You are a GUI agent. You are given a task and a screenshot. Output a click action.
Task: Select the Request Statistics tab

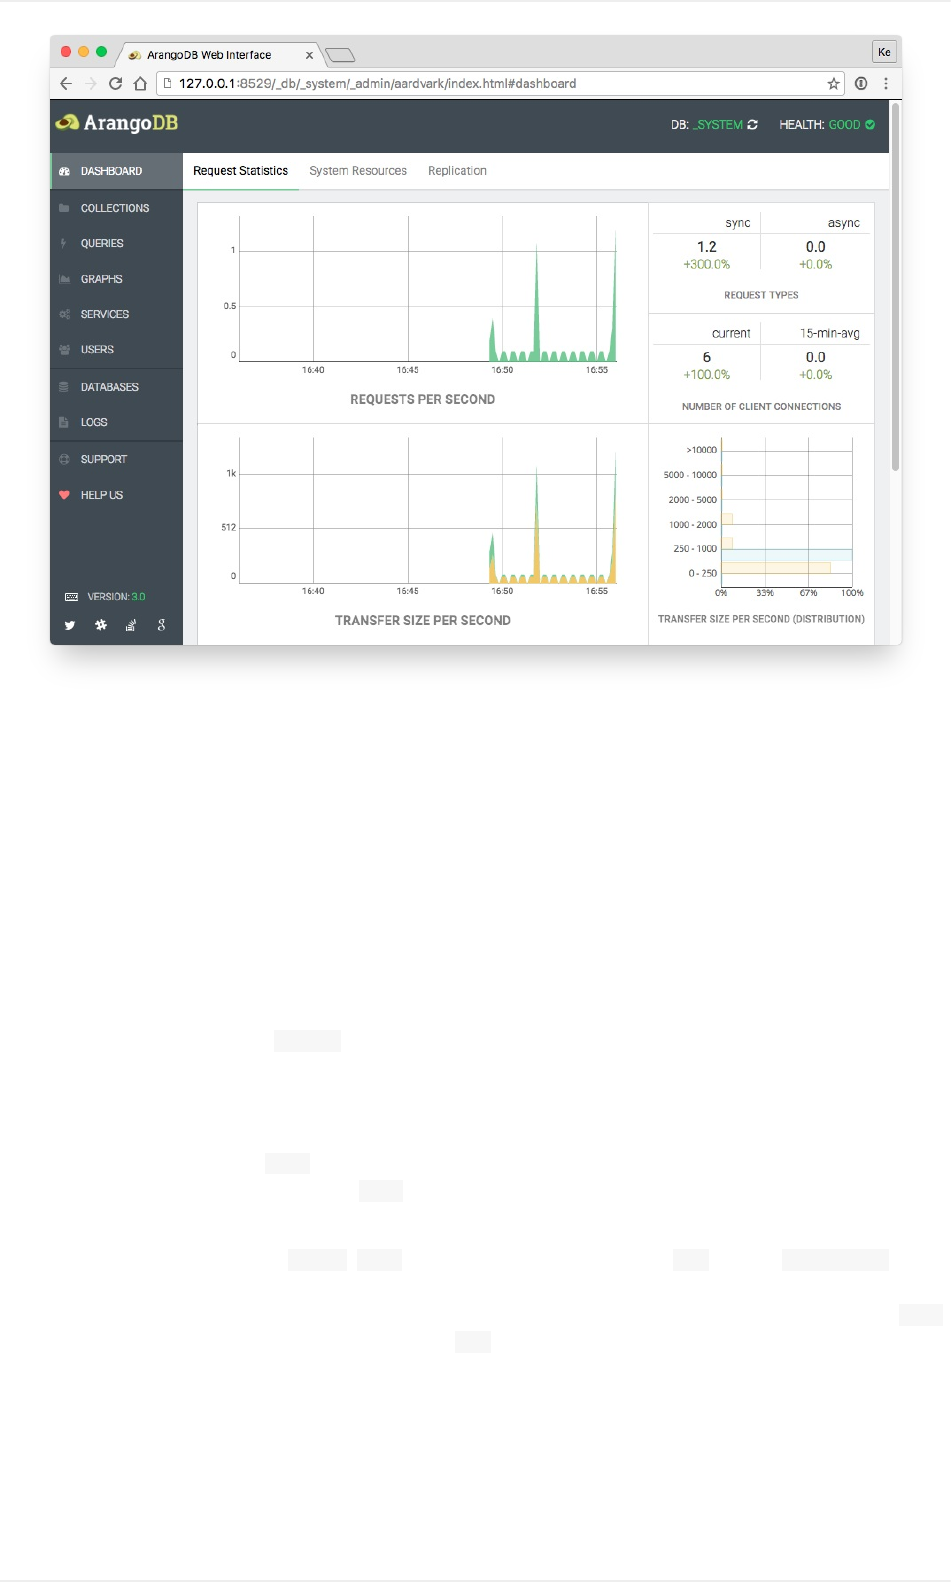tap(240, 171)
